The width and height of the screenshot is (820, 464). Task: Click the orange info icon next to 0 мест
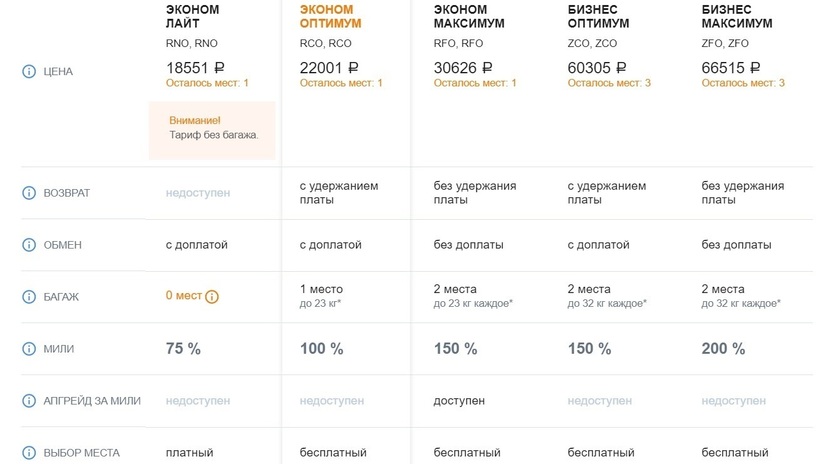(x=212, y=296)
